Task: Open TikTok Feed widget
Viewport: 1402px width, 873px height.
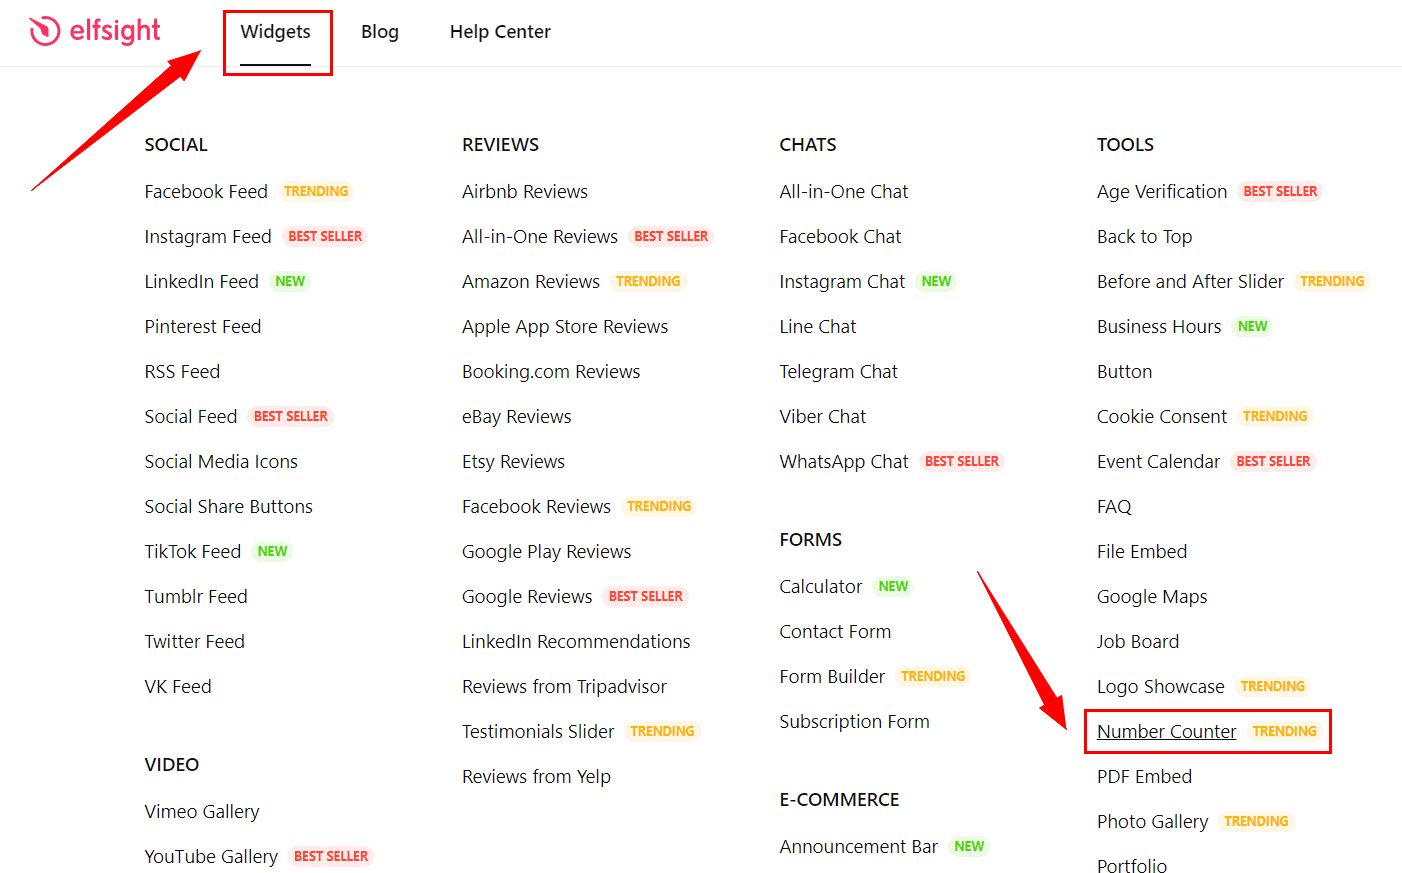Action: tap(192, 551)
